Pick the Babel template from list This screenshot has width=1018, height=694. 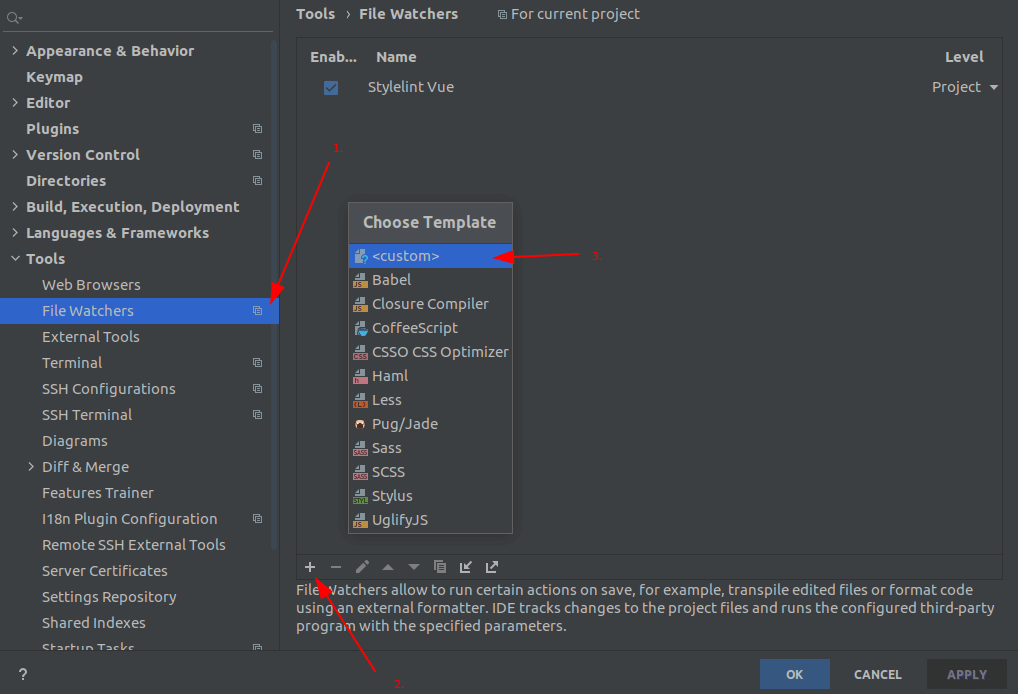391,280
